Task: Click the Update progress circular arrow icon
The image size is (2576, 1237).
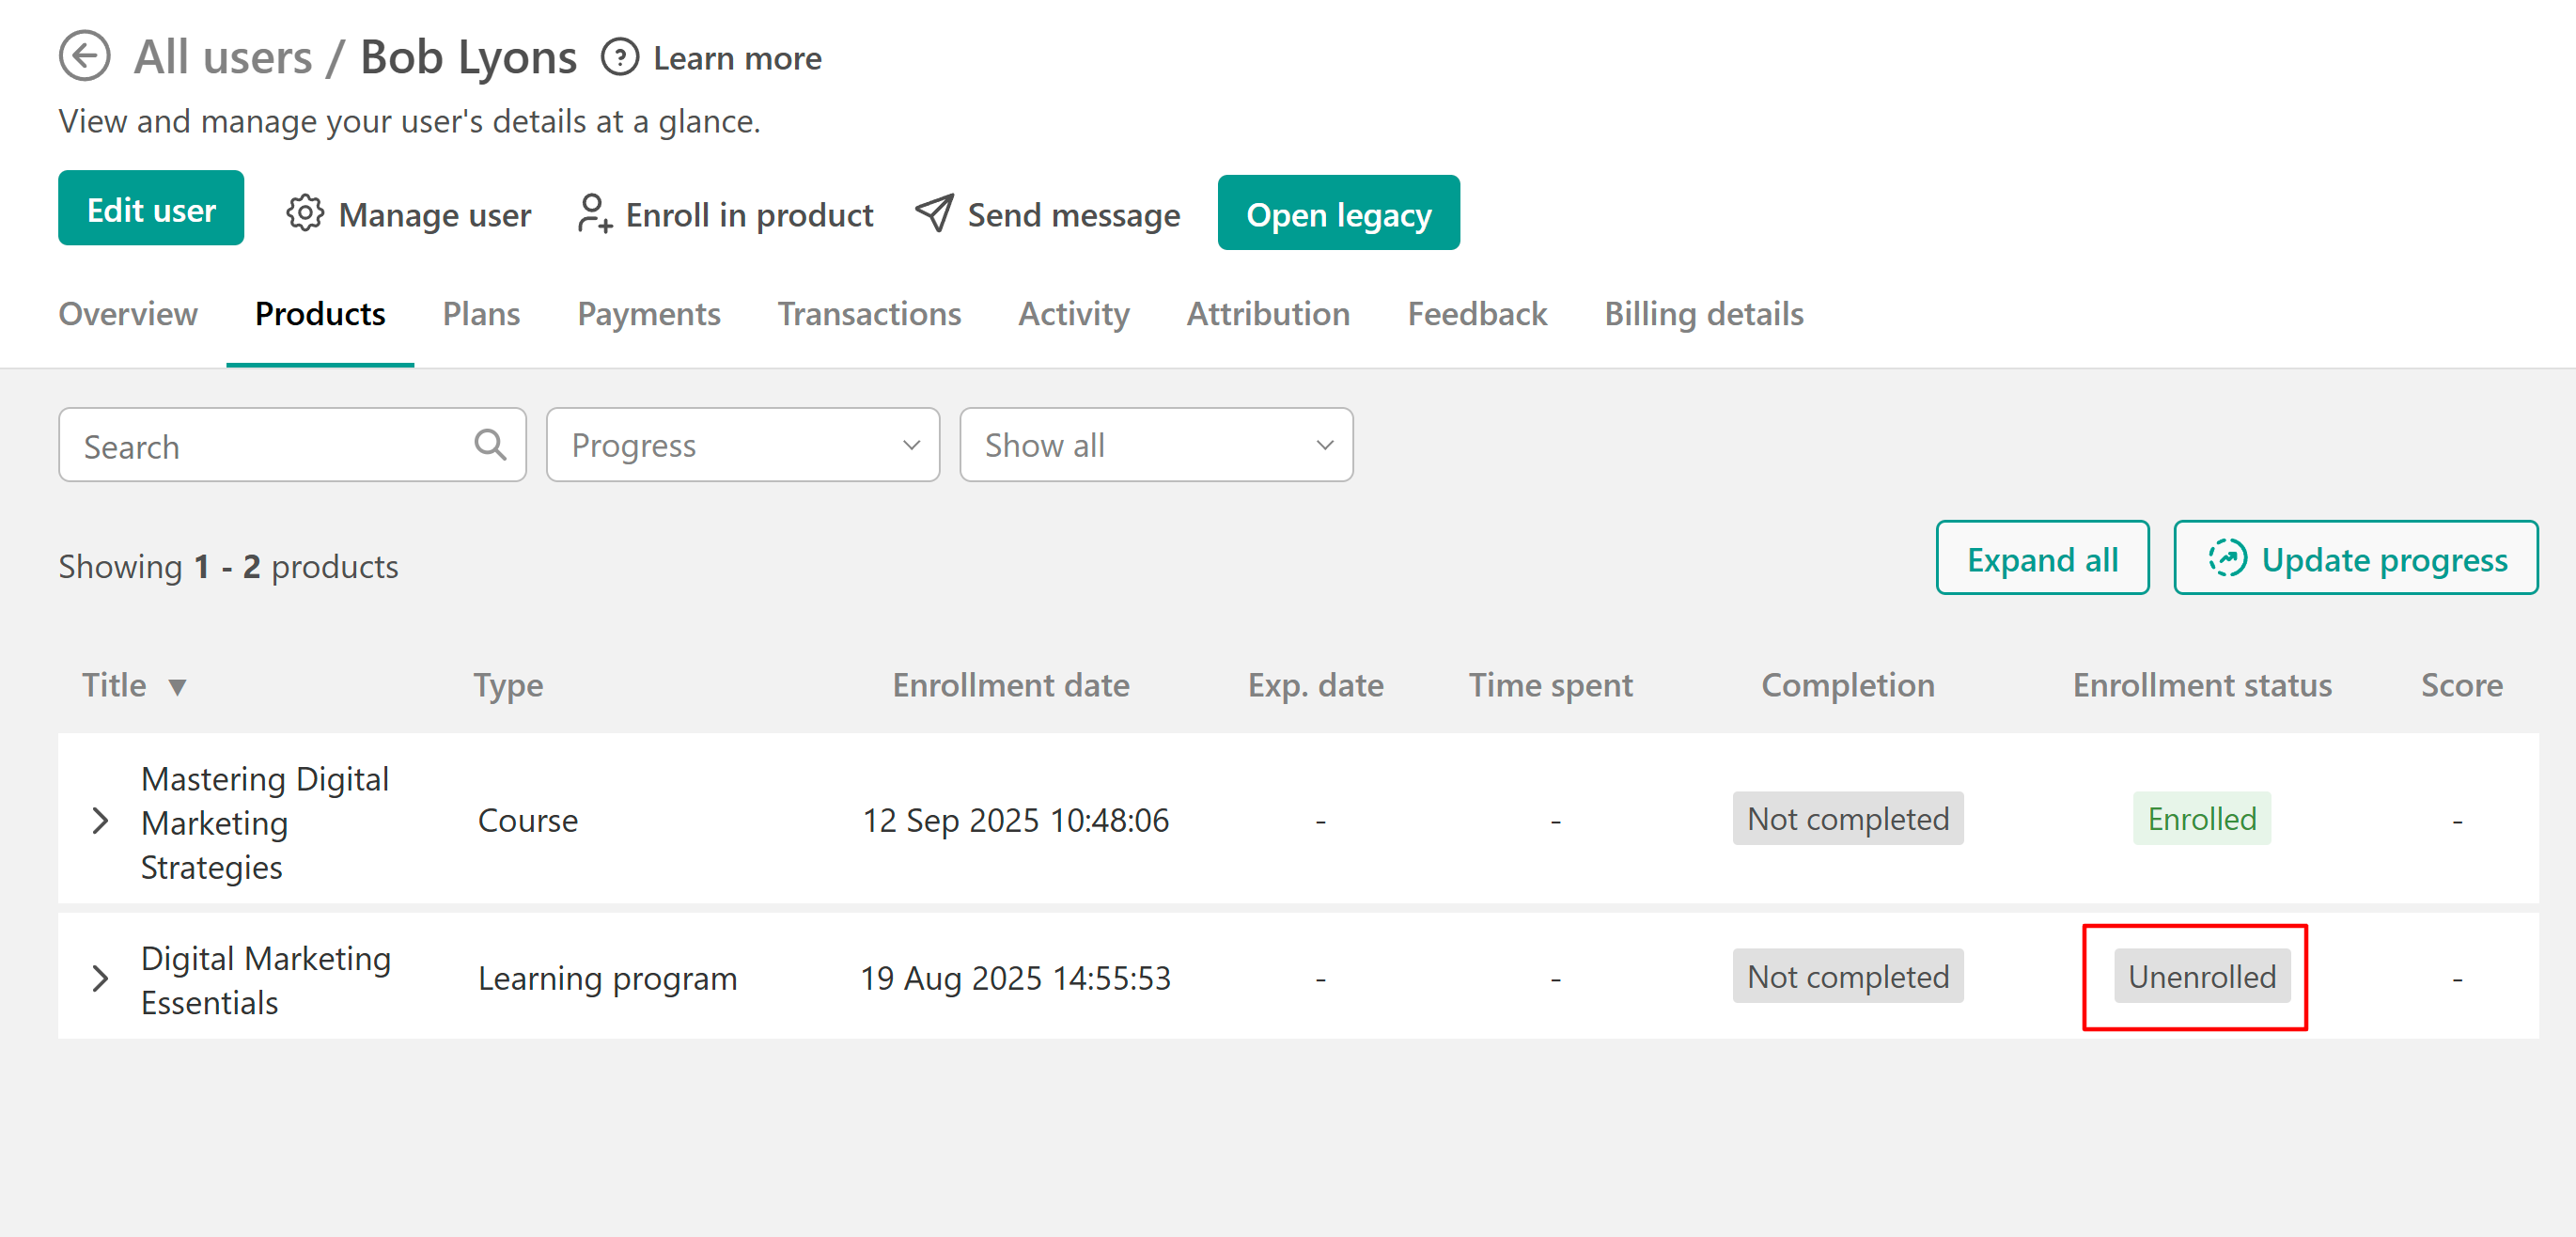Action: 2226,558
